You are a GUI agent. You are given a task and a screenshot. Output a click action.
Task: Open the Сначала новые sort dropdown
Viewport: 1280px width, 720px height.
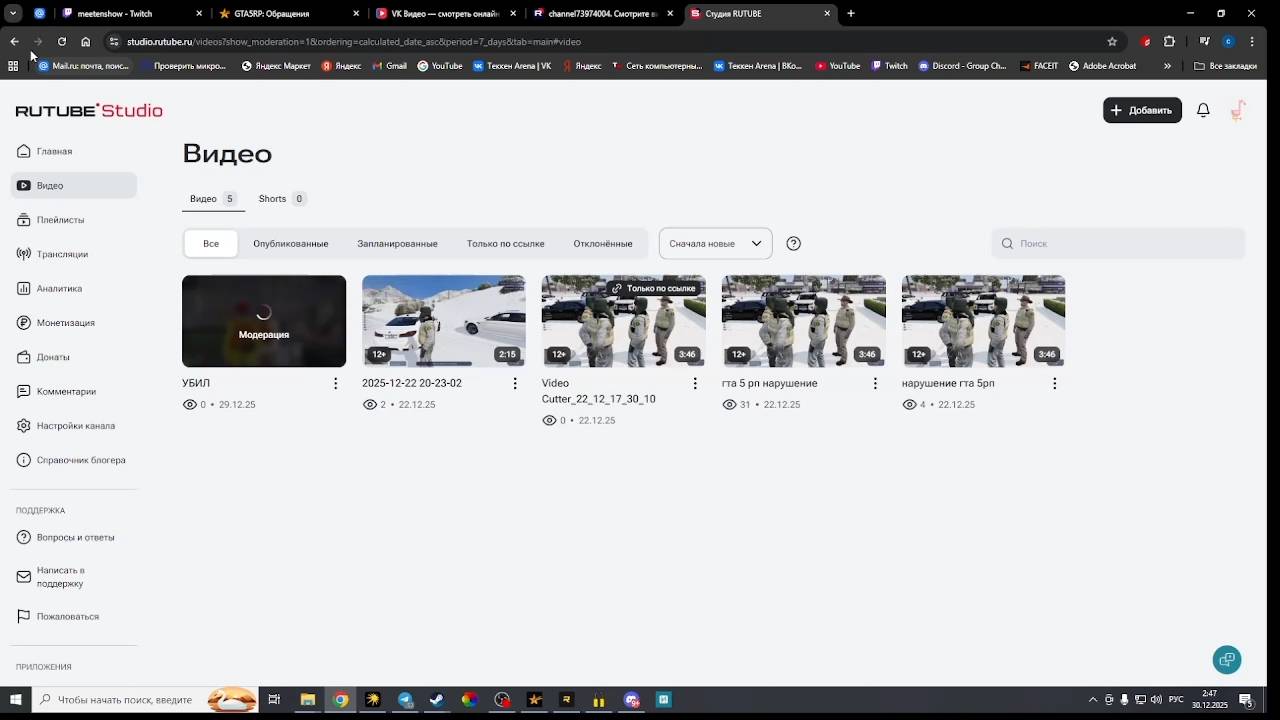[x=715, y=243]
